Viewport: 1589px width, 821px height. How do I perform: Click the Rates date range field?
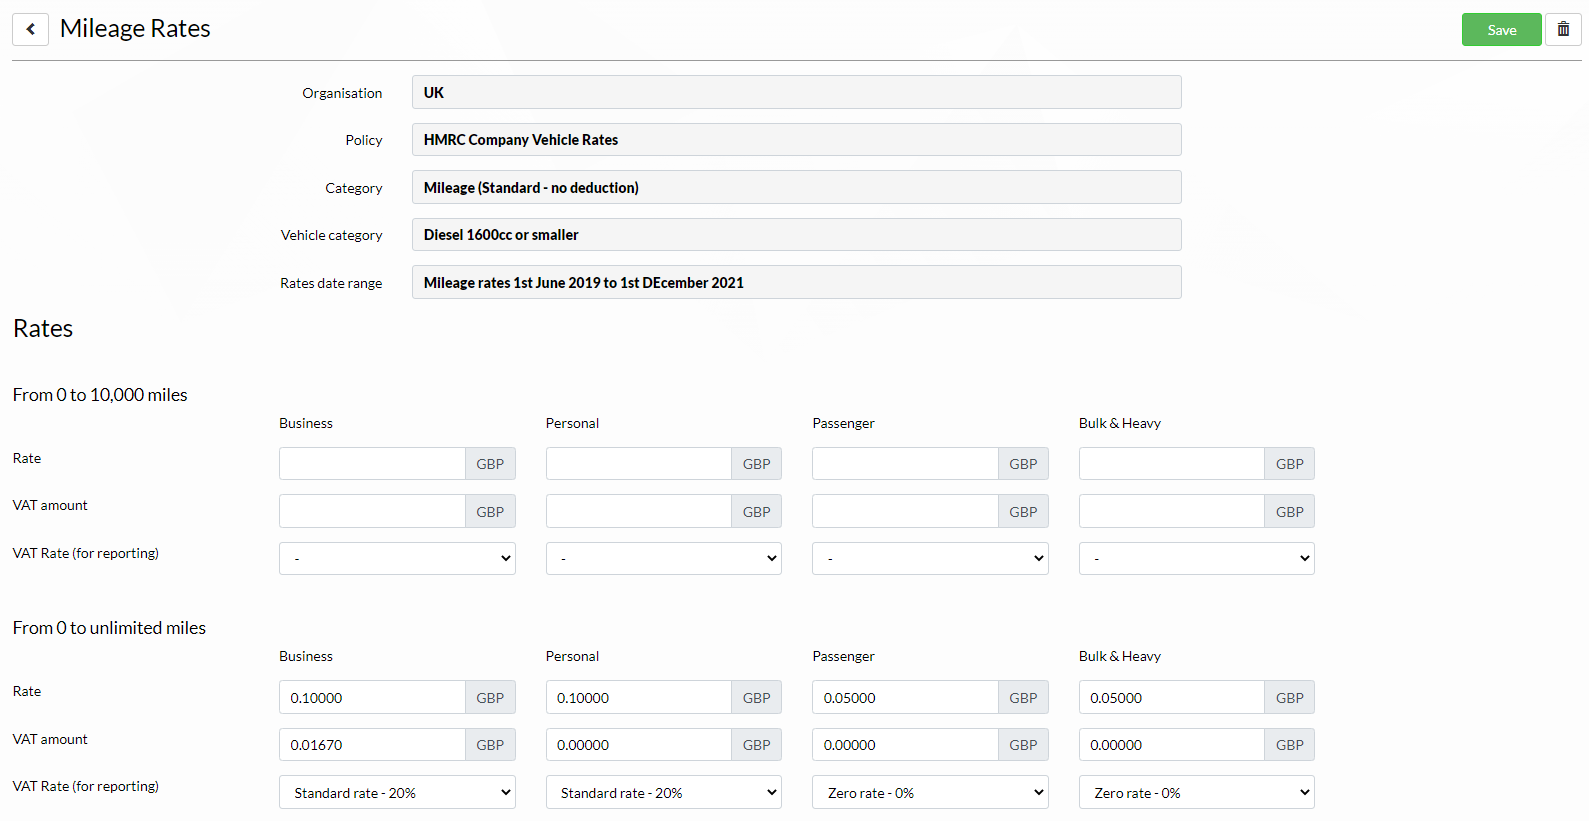[796, 282]
